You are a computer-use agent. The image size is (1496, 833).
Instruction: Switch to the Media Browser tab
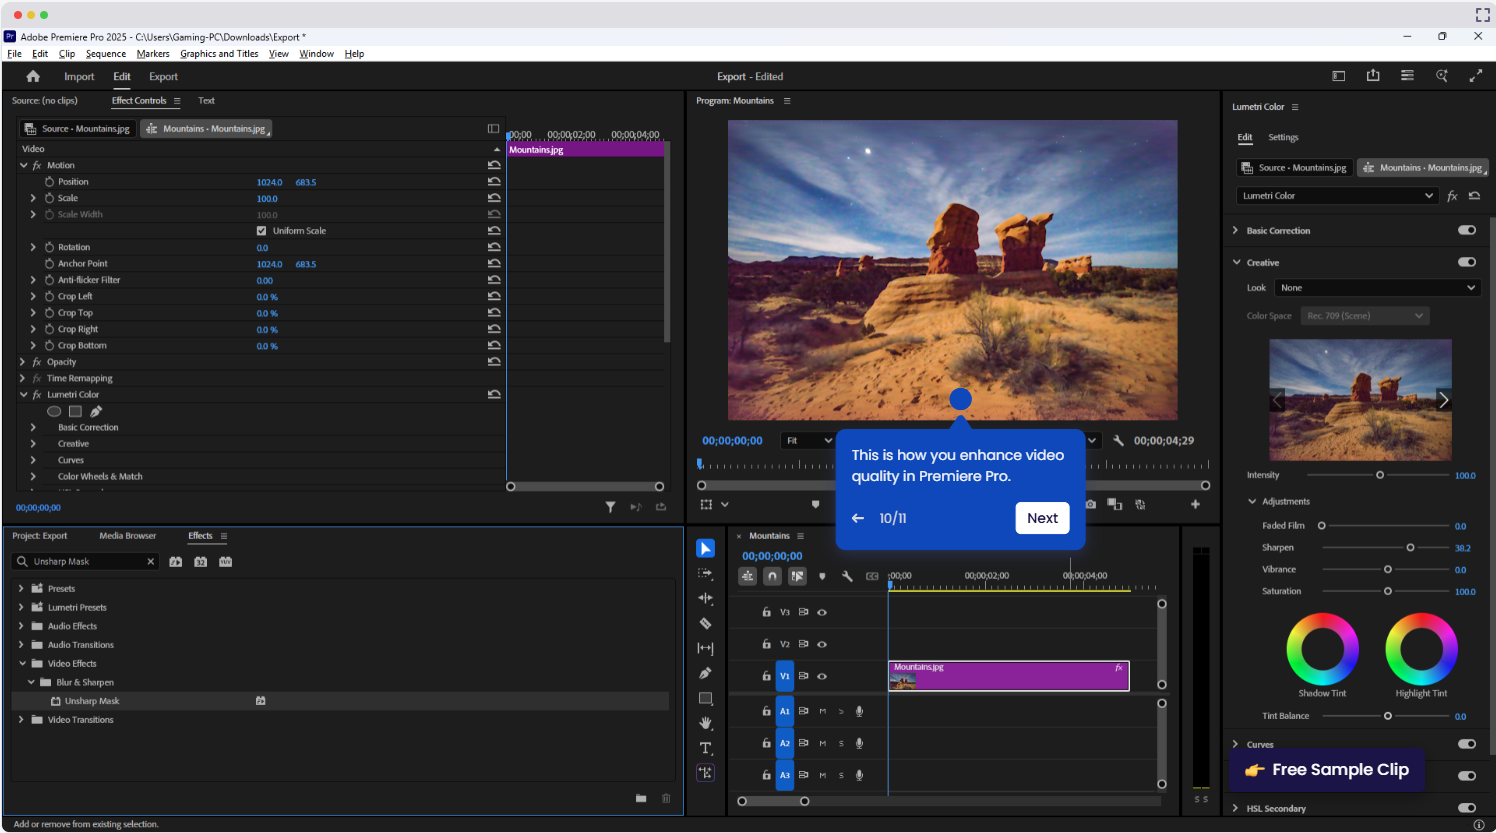[128, 535]
